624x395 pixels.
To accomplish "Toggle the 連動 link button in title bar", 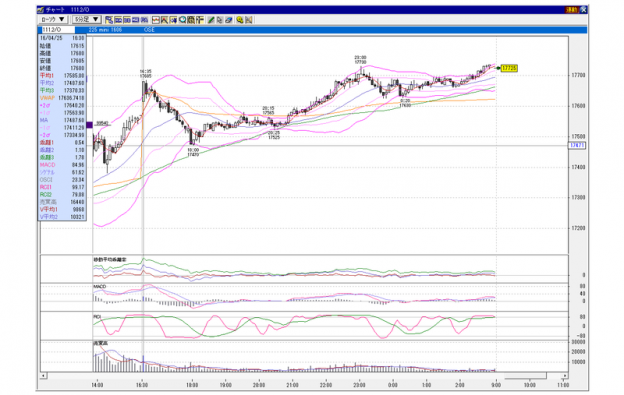I will tap(572, 10).
